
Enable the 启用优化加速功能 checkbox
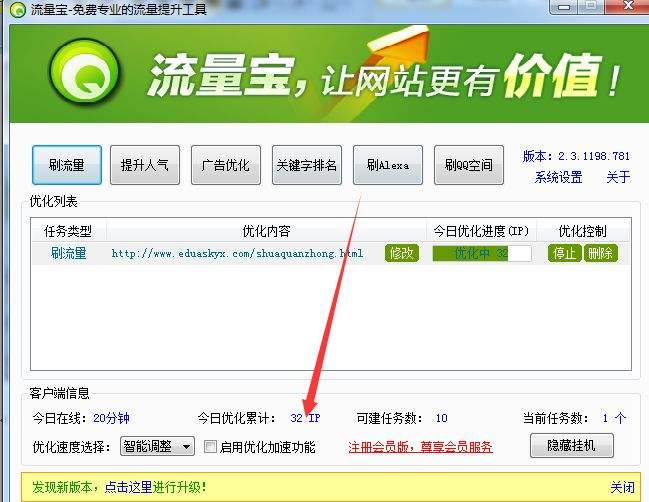(x=210, y=447)
